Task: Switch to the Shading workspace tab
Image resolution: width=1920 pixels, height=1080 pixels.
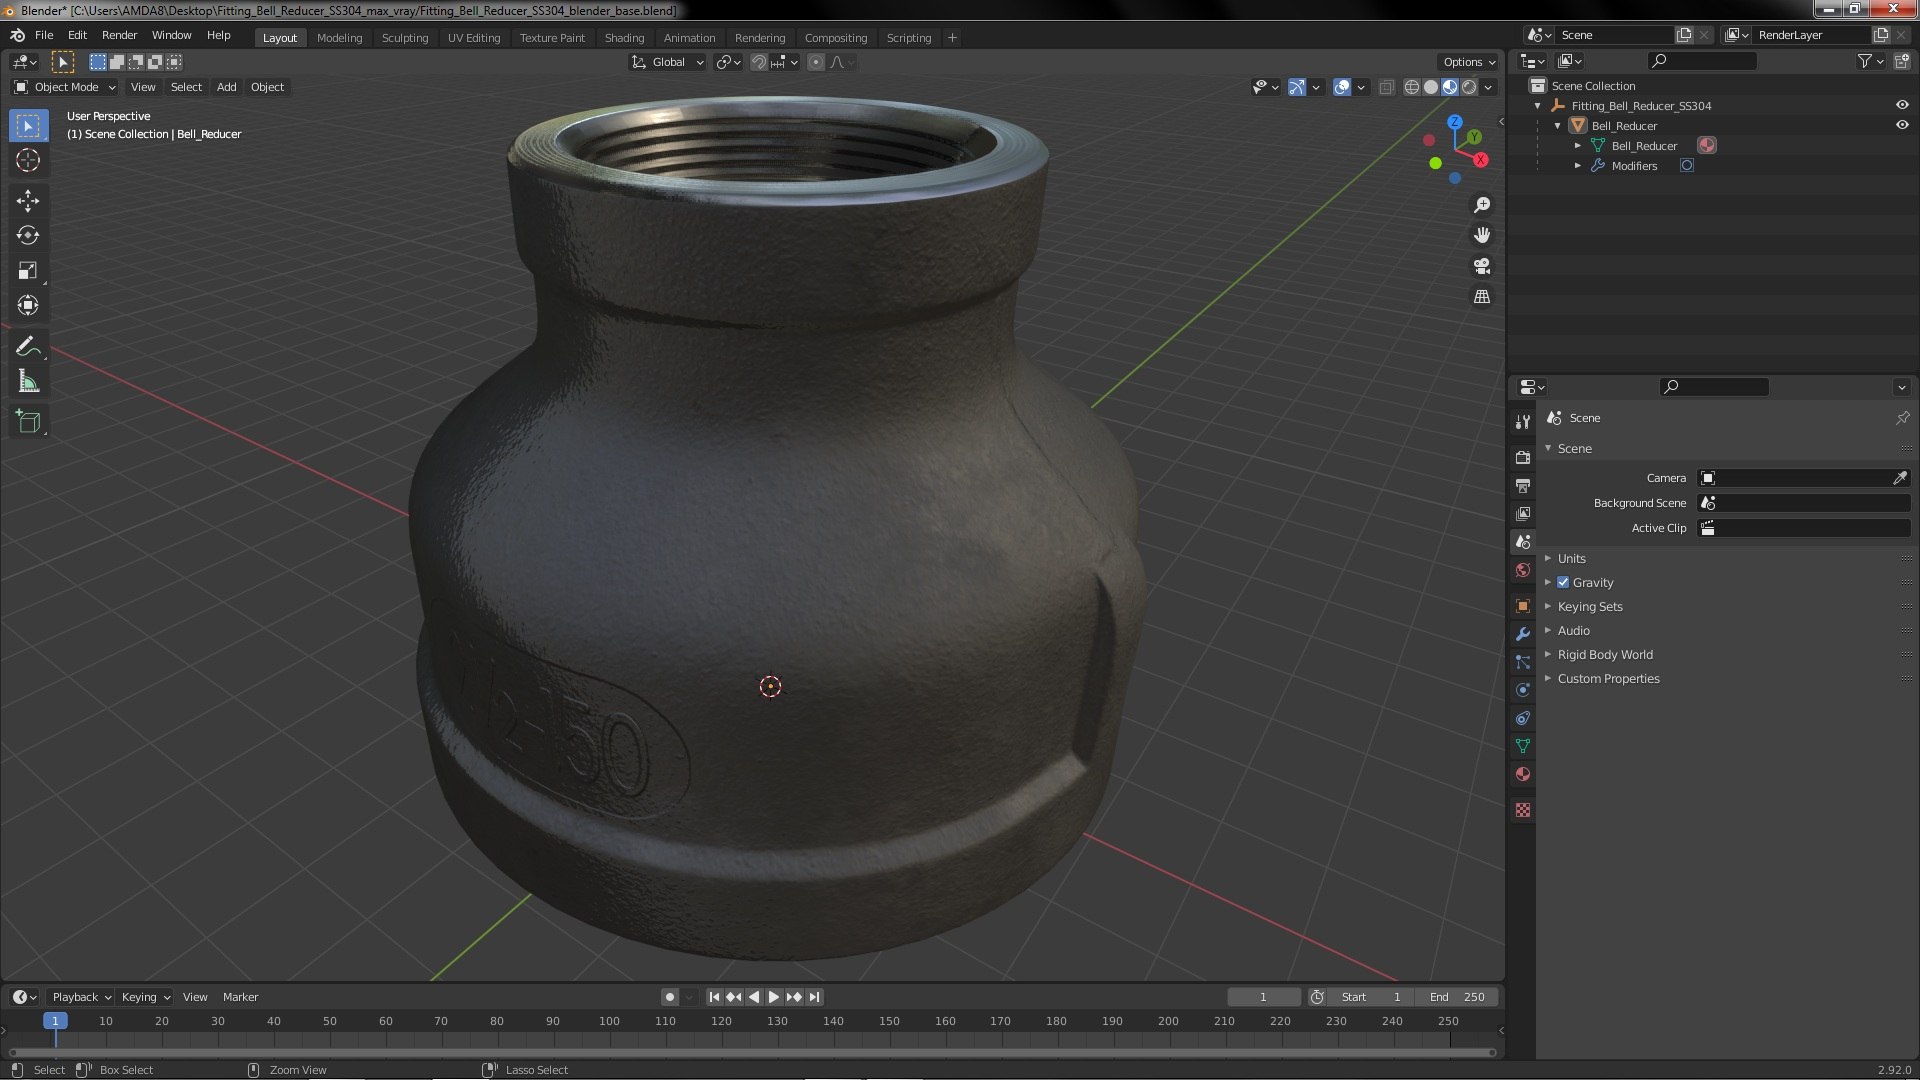Action: point(624,37)
